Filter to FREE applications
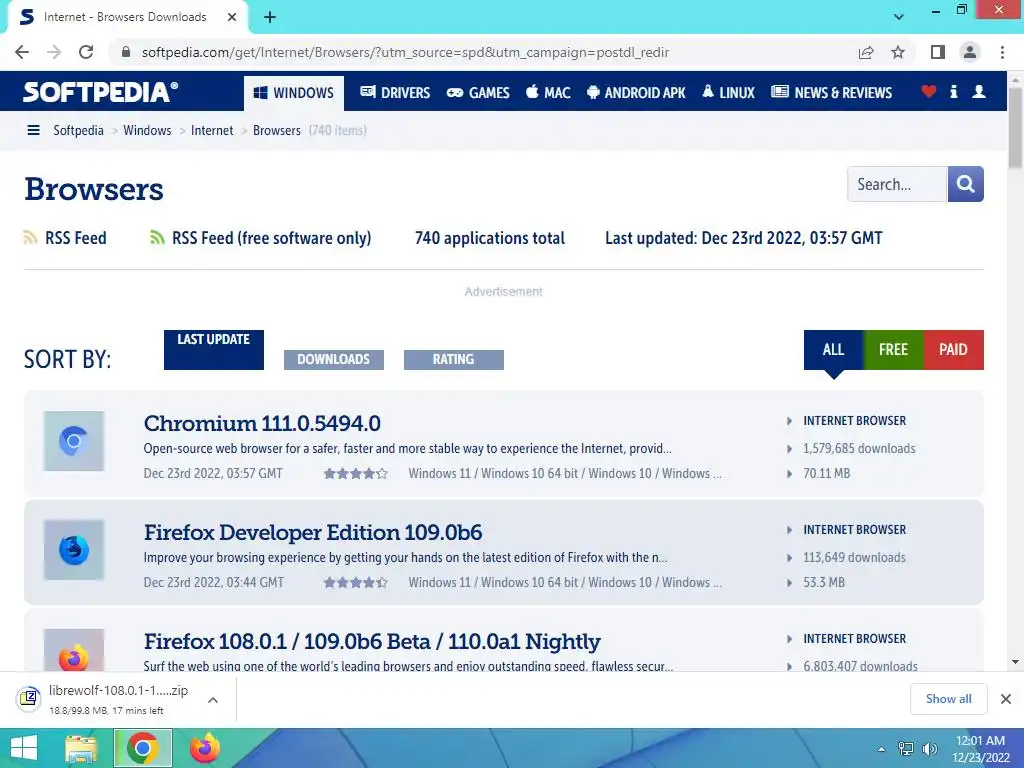Viewport: 1024px width, 768px height. [893, 350]
